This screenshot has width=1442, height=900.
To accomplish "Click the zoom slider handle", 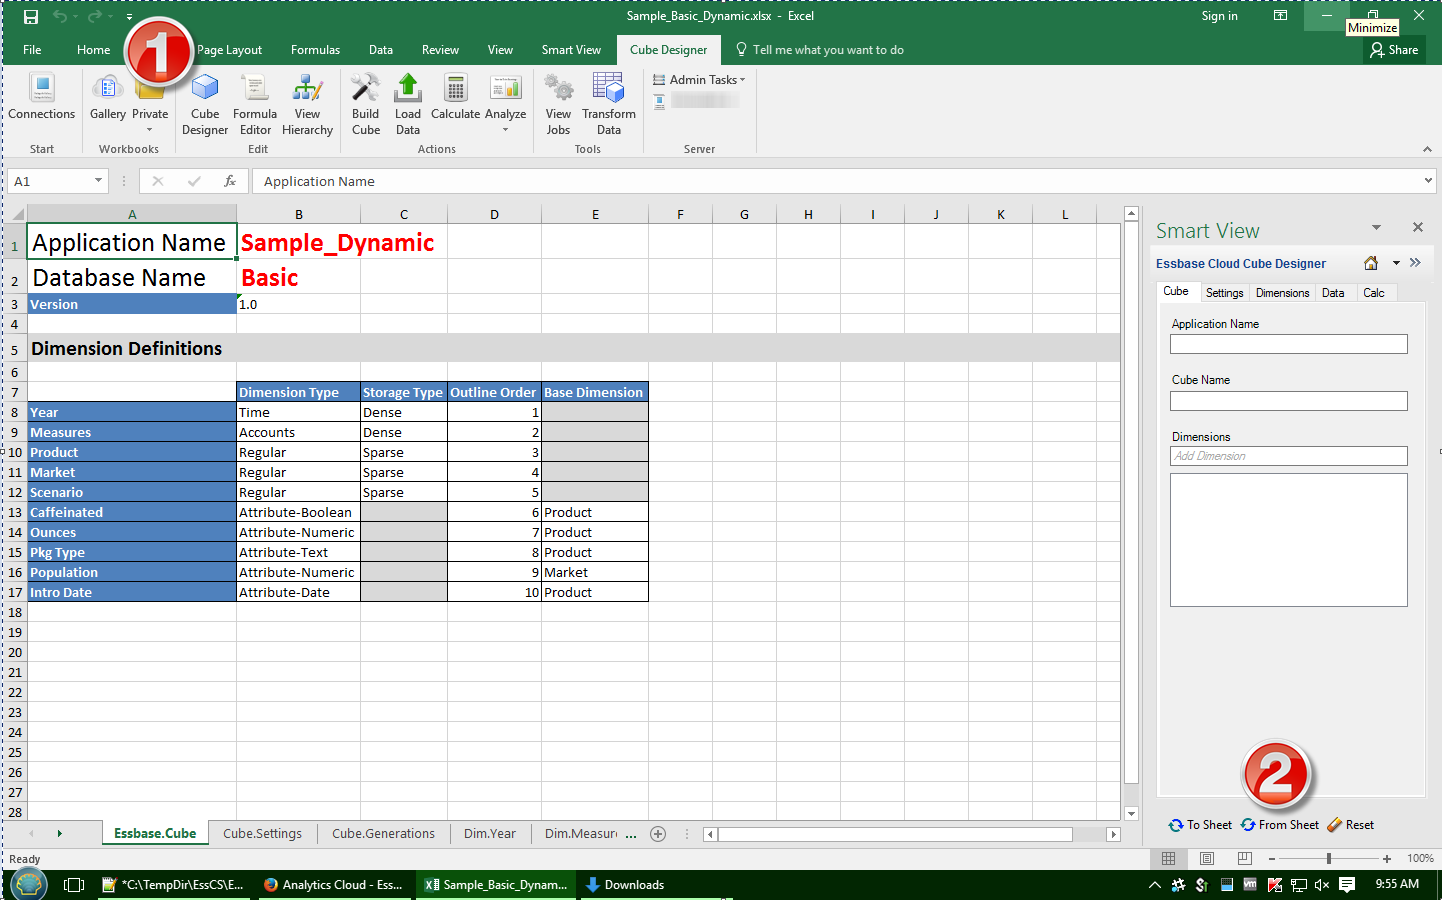I will click(1329, 859).
